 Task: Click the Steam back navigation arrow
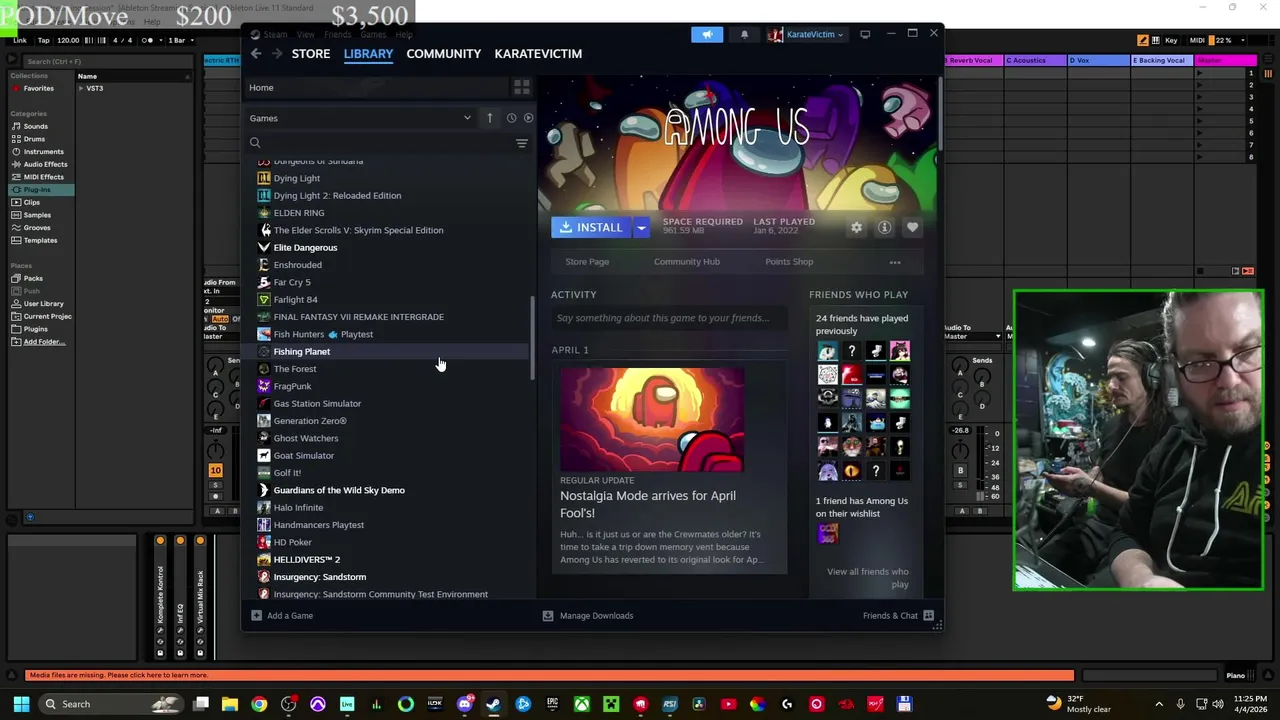point(256,54)
